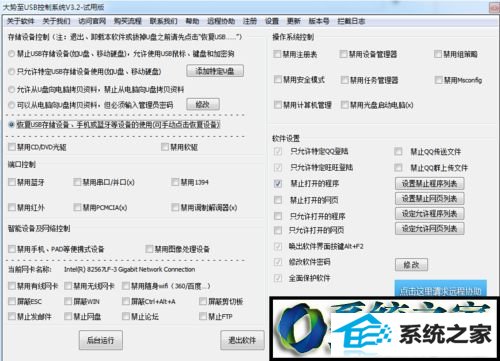The height and width of the screenshot is (361, 500).
Task: Tick the 禁用无线网卡 checkbox
Action: (x=68, y=286)
